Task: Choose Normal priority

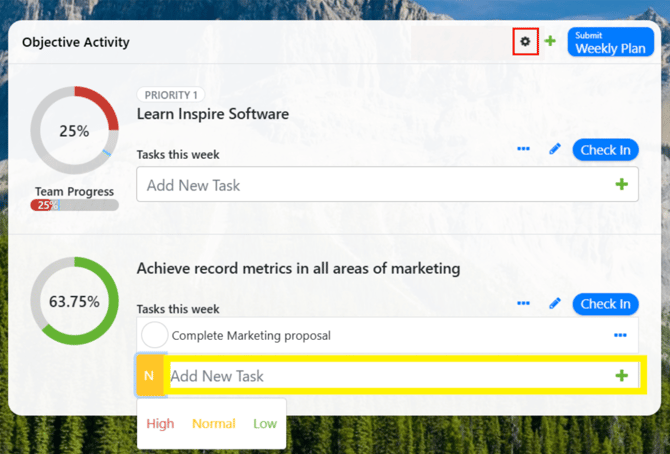Action: coord(214,424)
